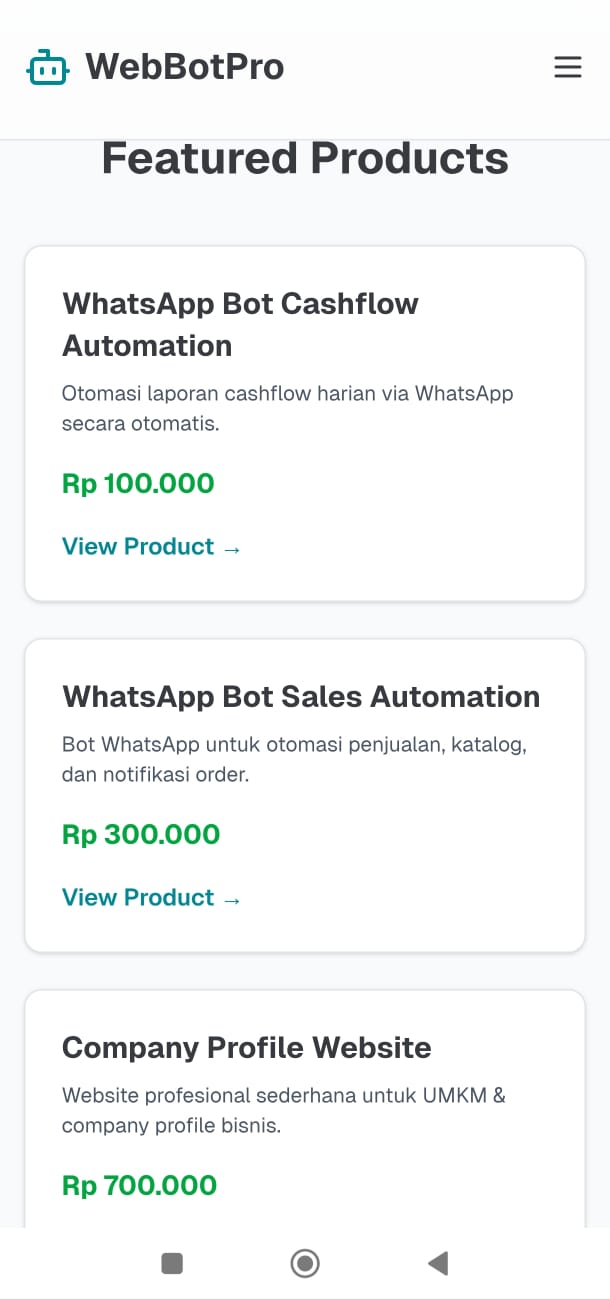Viewport: 610px width, 1299px height.
Task: Click the Rp 300.000 price
Action: [141, 835]
